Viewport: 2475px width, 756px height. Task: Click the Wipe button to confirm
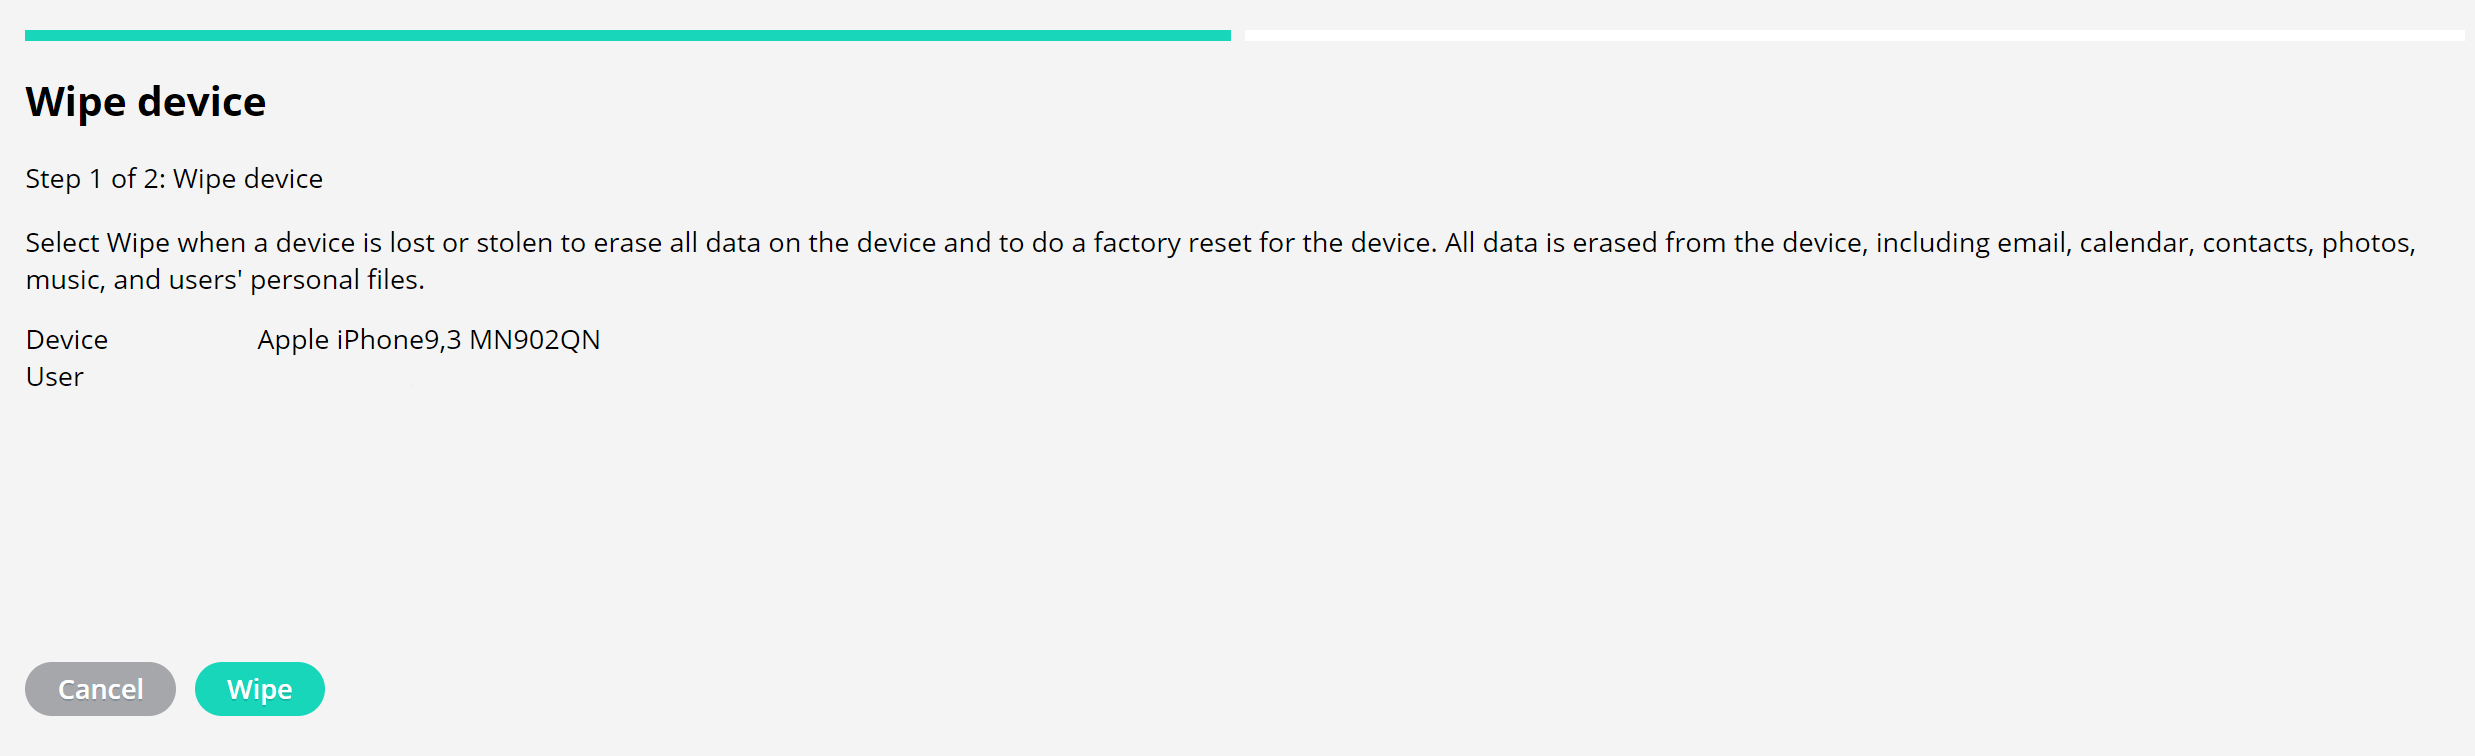click(x=259, y=688)
